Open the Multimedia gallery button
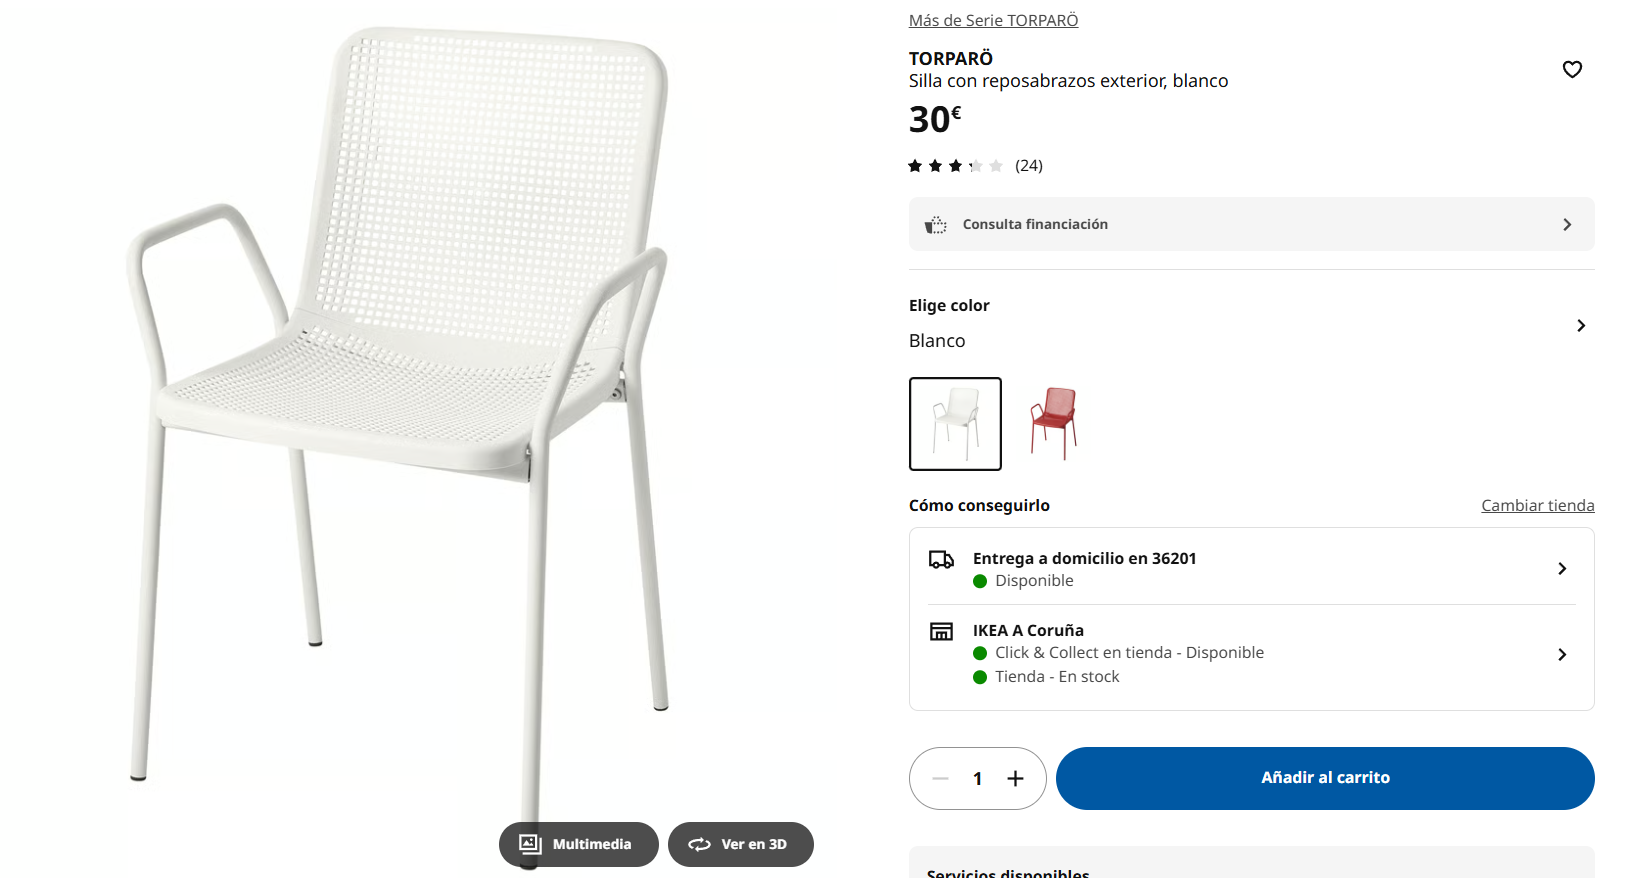This screenshot has width=1632, height=878. [578, 844]
